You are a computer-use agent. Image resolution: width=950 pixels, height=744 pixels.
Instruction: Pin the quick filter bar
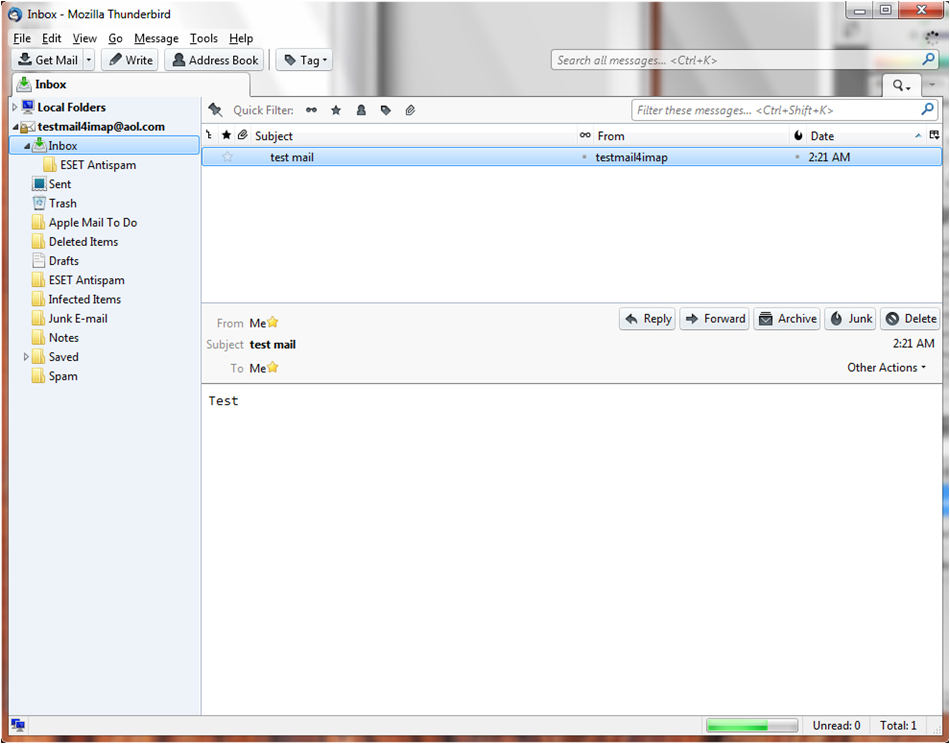click(x=214, y=110)
